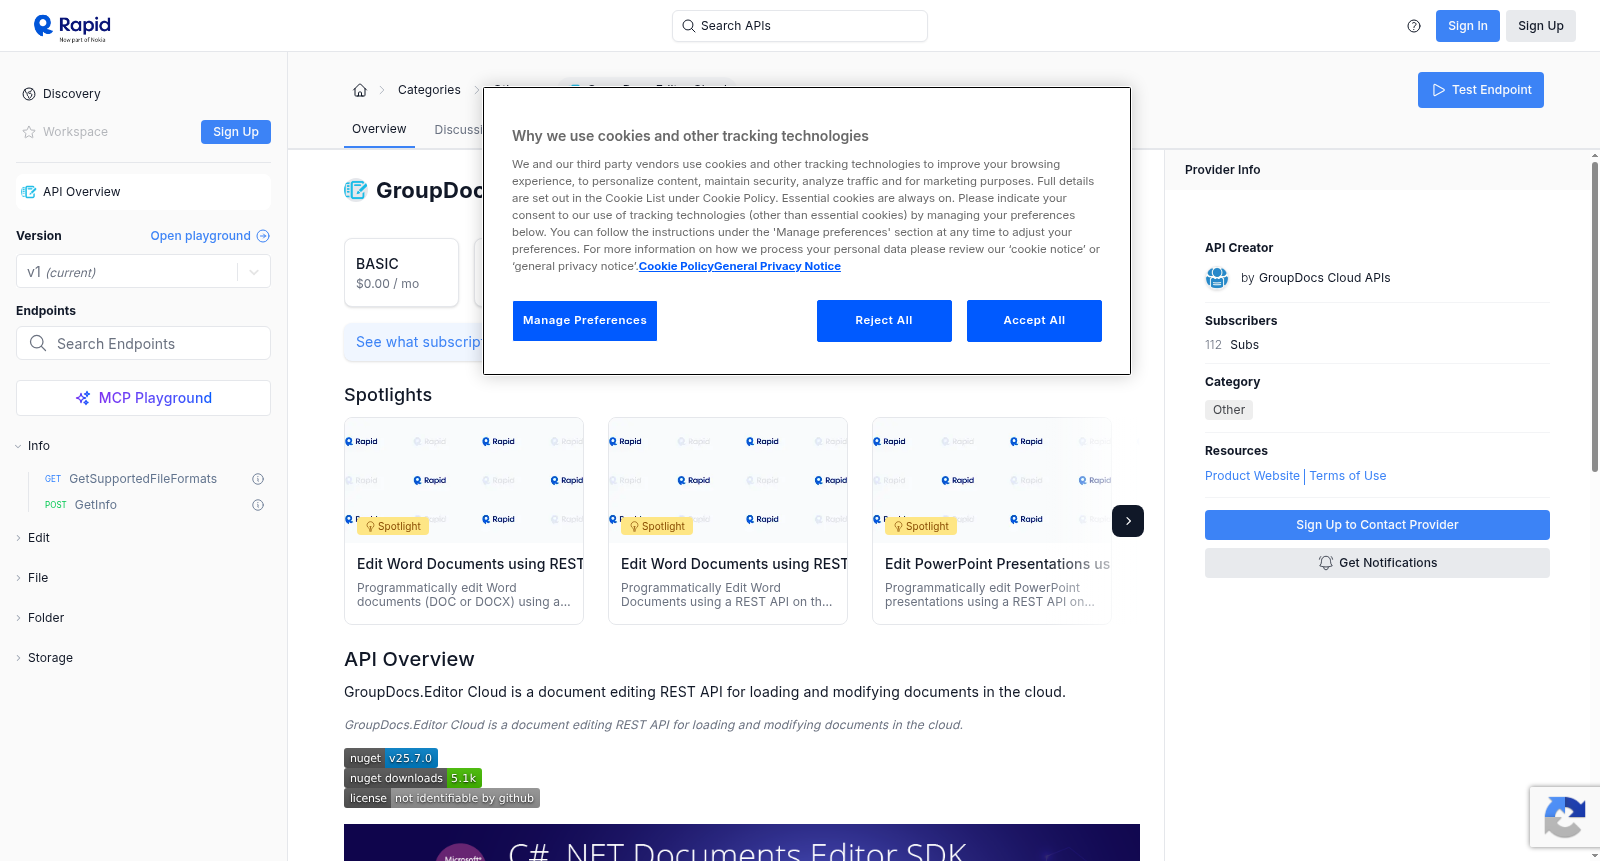The height and width of the screenshot is (861, 1600).
Task: Click the GetInfo endpoint info icon
Action: (x=258, y=505)
